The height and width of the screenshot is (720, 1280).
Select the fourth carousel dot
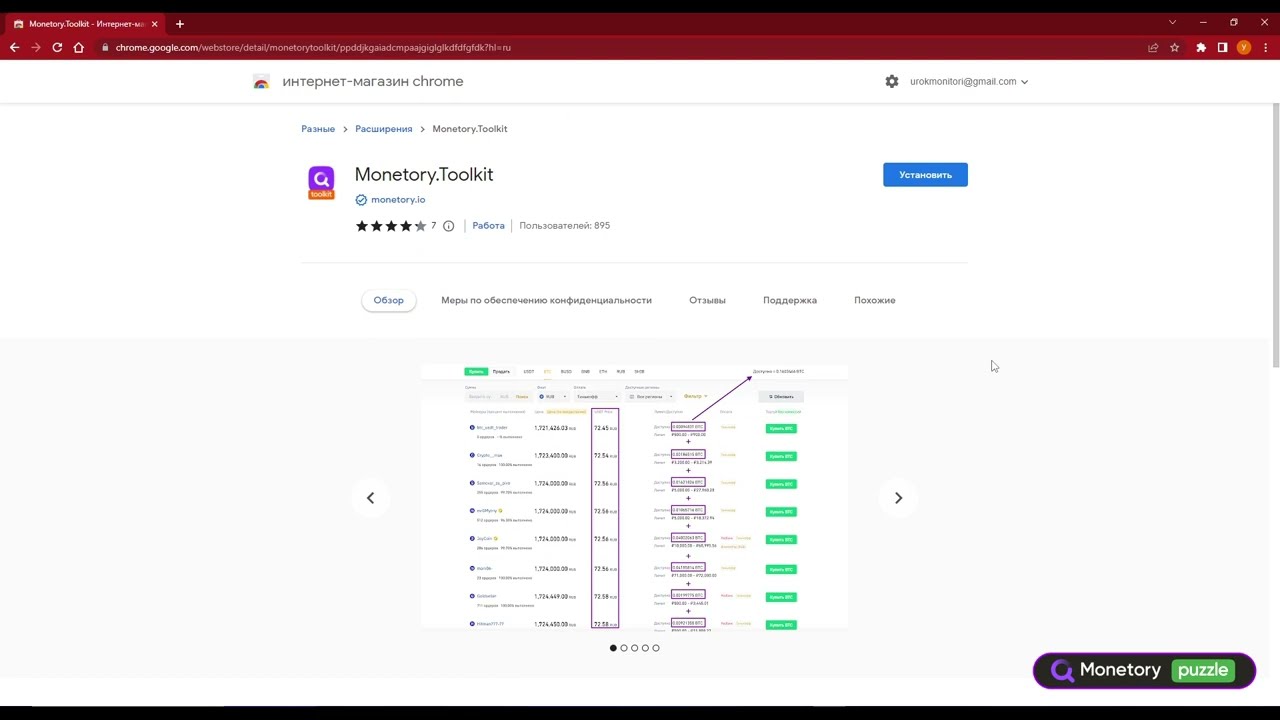[645, 648]
